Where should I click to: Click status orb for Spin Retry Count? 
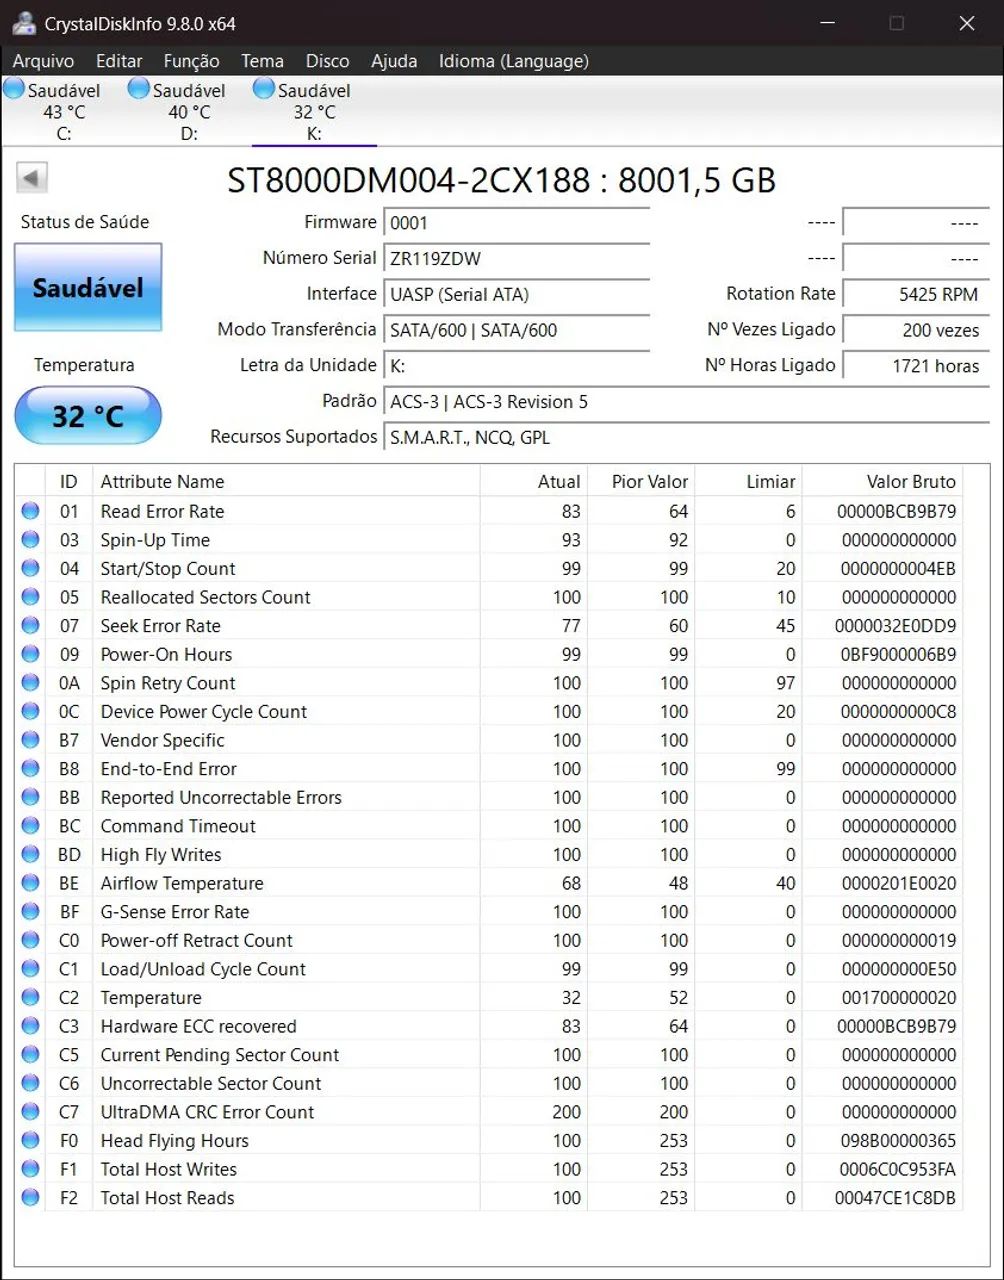[30, 683]
